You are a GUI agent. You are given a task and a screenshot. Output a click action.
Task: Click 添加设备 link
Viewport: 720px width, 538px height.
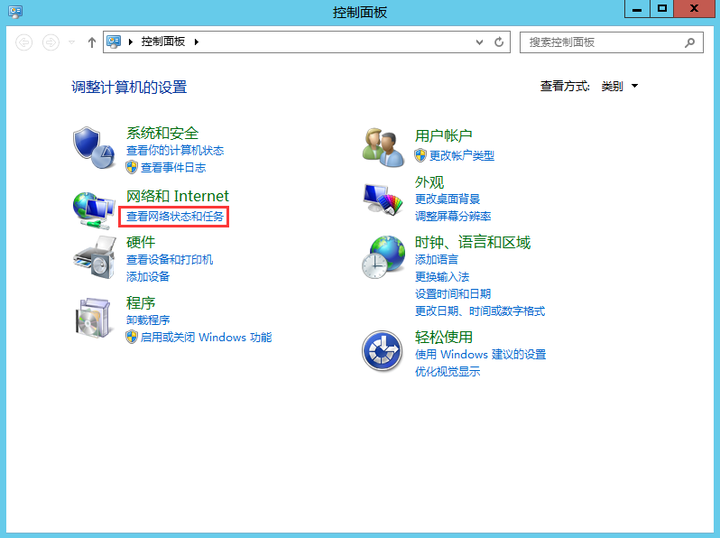(x=148, y=276)
